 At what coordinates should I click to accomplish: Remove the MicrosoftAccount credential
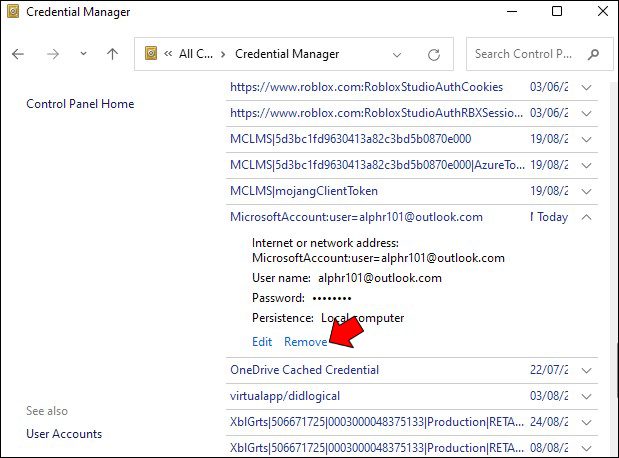[306, 342]
